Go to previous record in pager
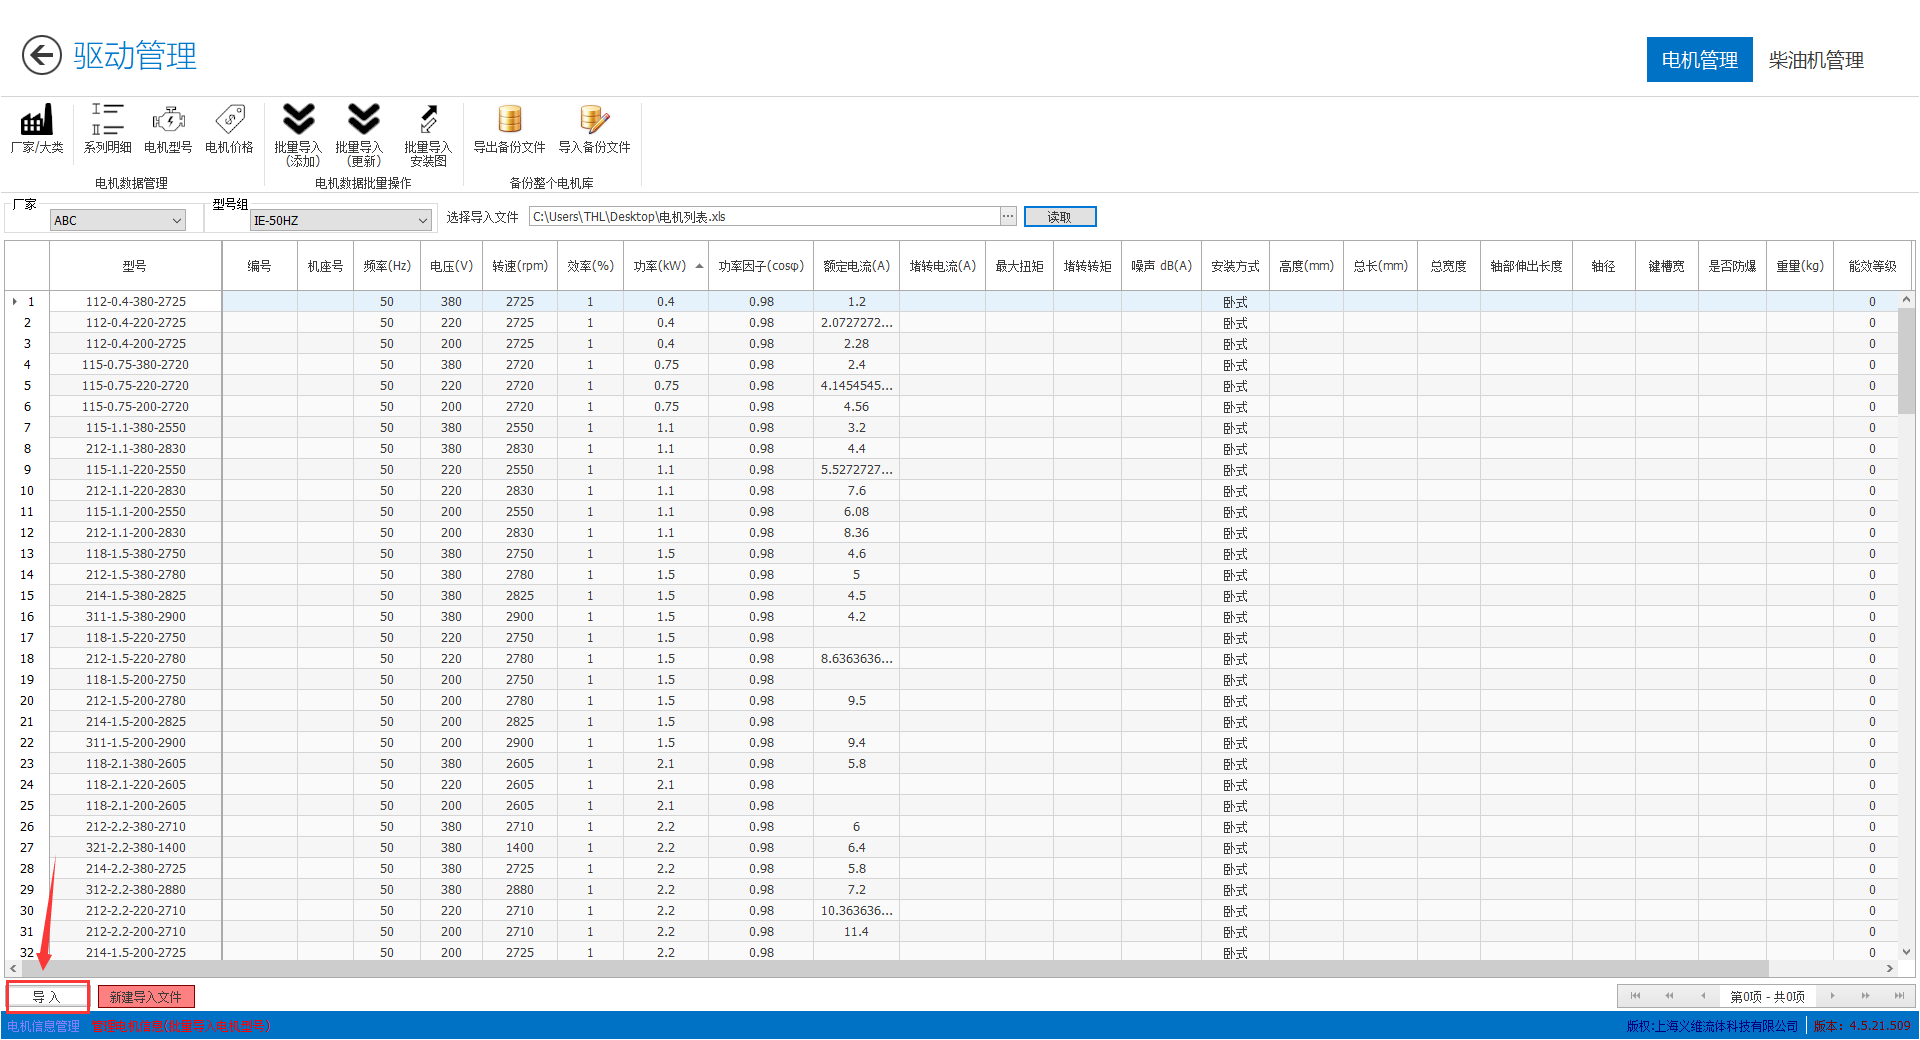Screen dimensions: 1920x1040 pos(1703,996)
